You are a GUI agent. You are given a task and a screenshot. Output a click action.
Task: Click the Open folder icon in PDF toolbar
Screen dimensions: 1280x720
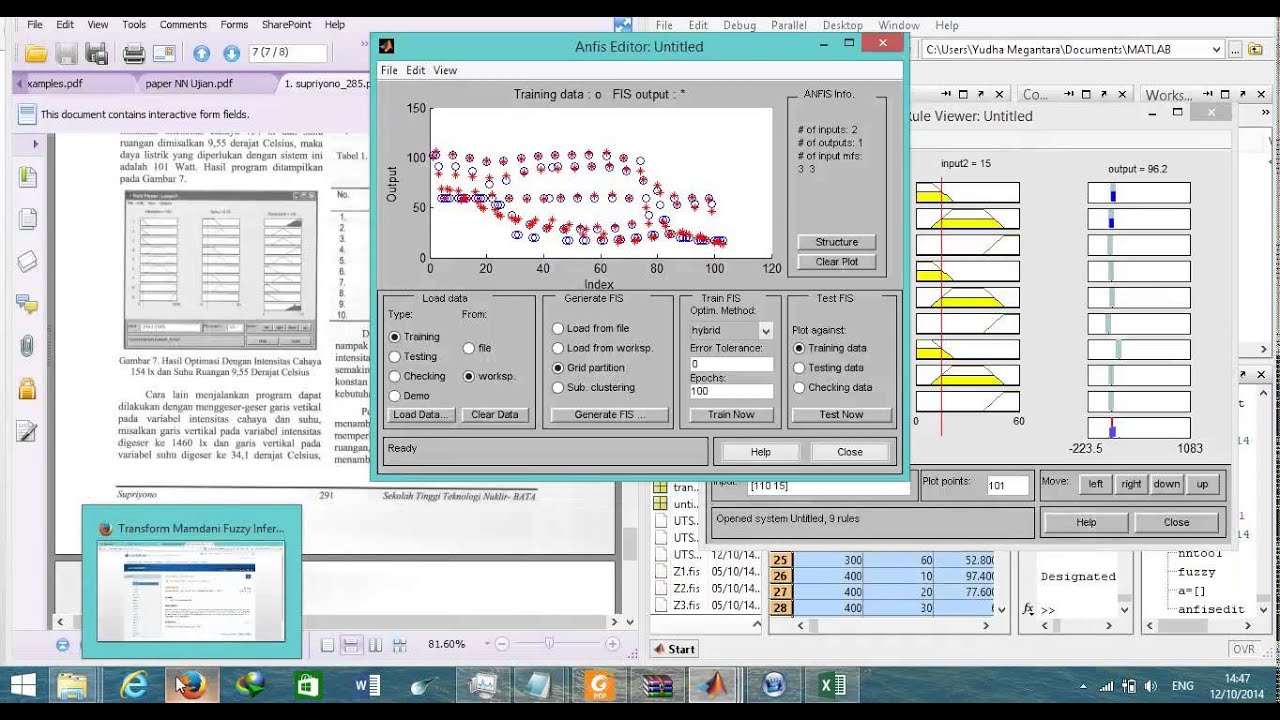[x=36, y=53]
